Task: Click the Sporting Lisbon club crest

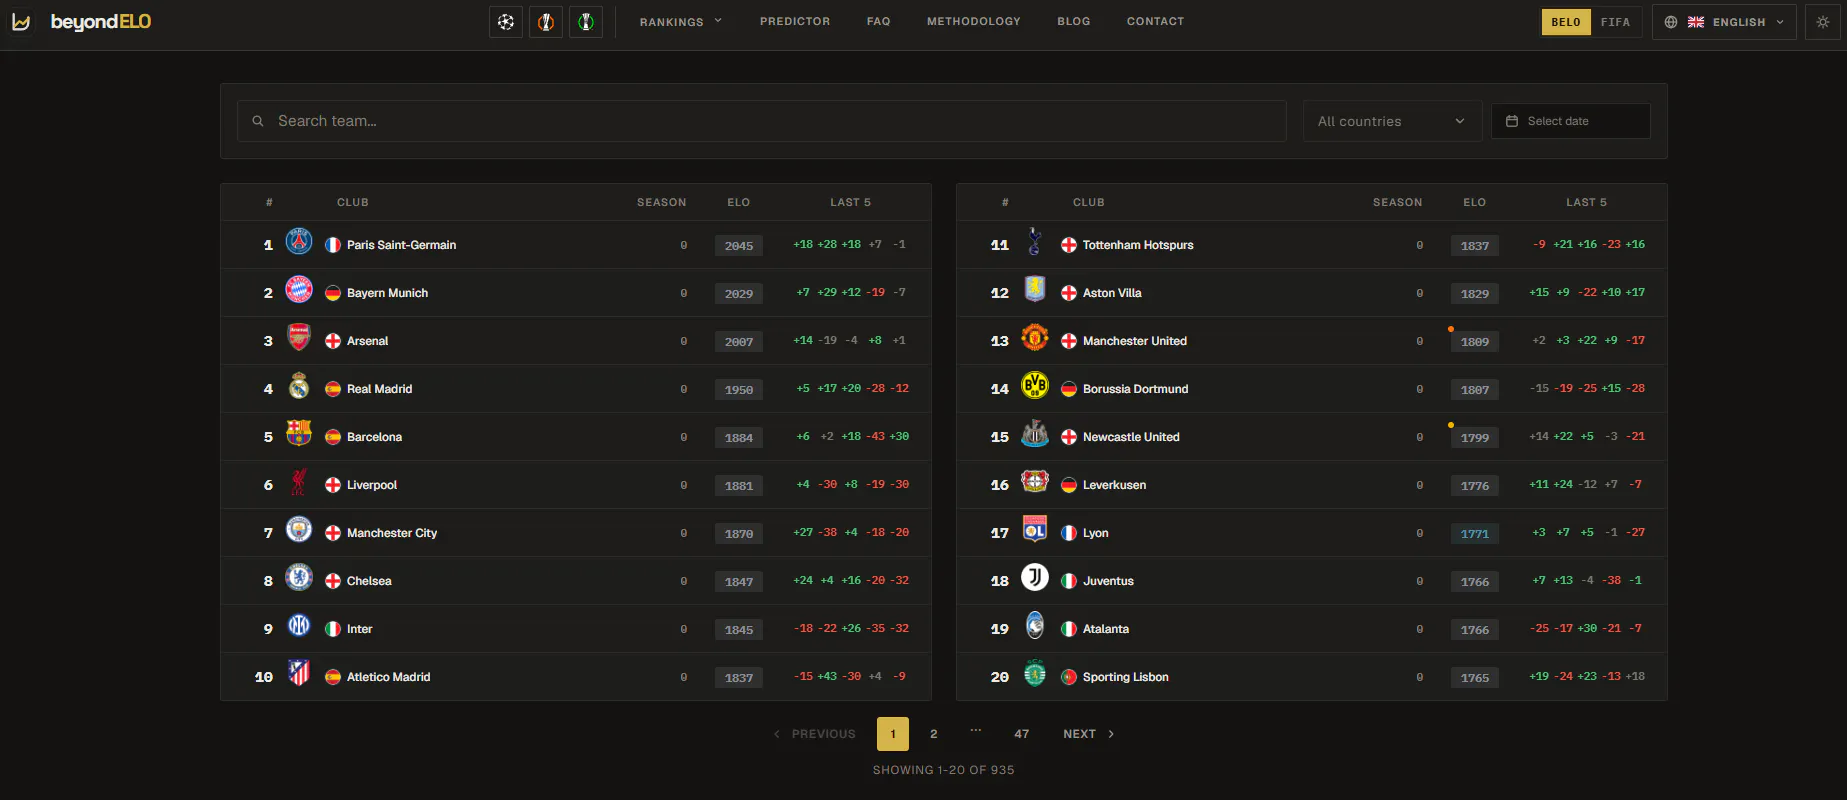Action: click(1035, 673)
